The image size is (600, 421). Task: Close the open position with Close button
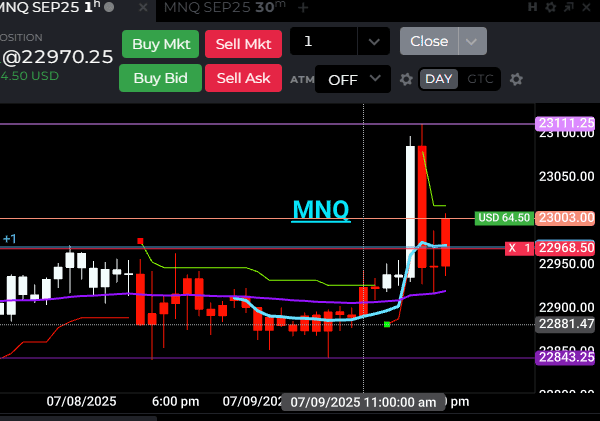[429, 41]
